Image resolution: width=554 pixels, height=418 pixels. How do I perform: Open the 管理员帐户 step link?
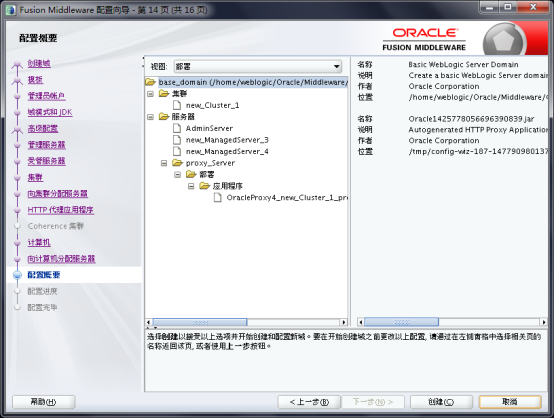click(46, 96)
